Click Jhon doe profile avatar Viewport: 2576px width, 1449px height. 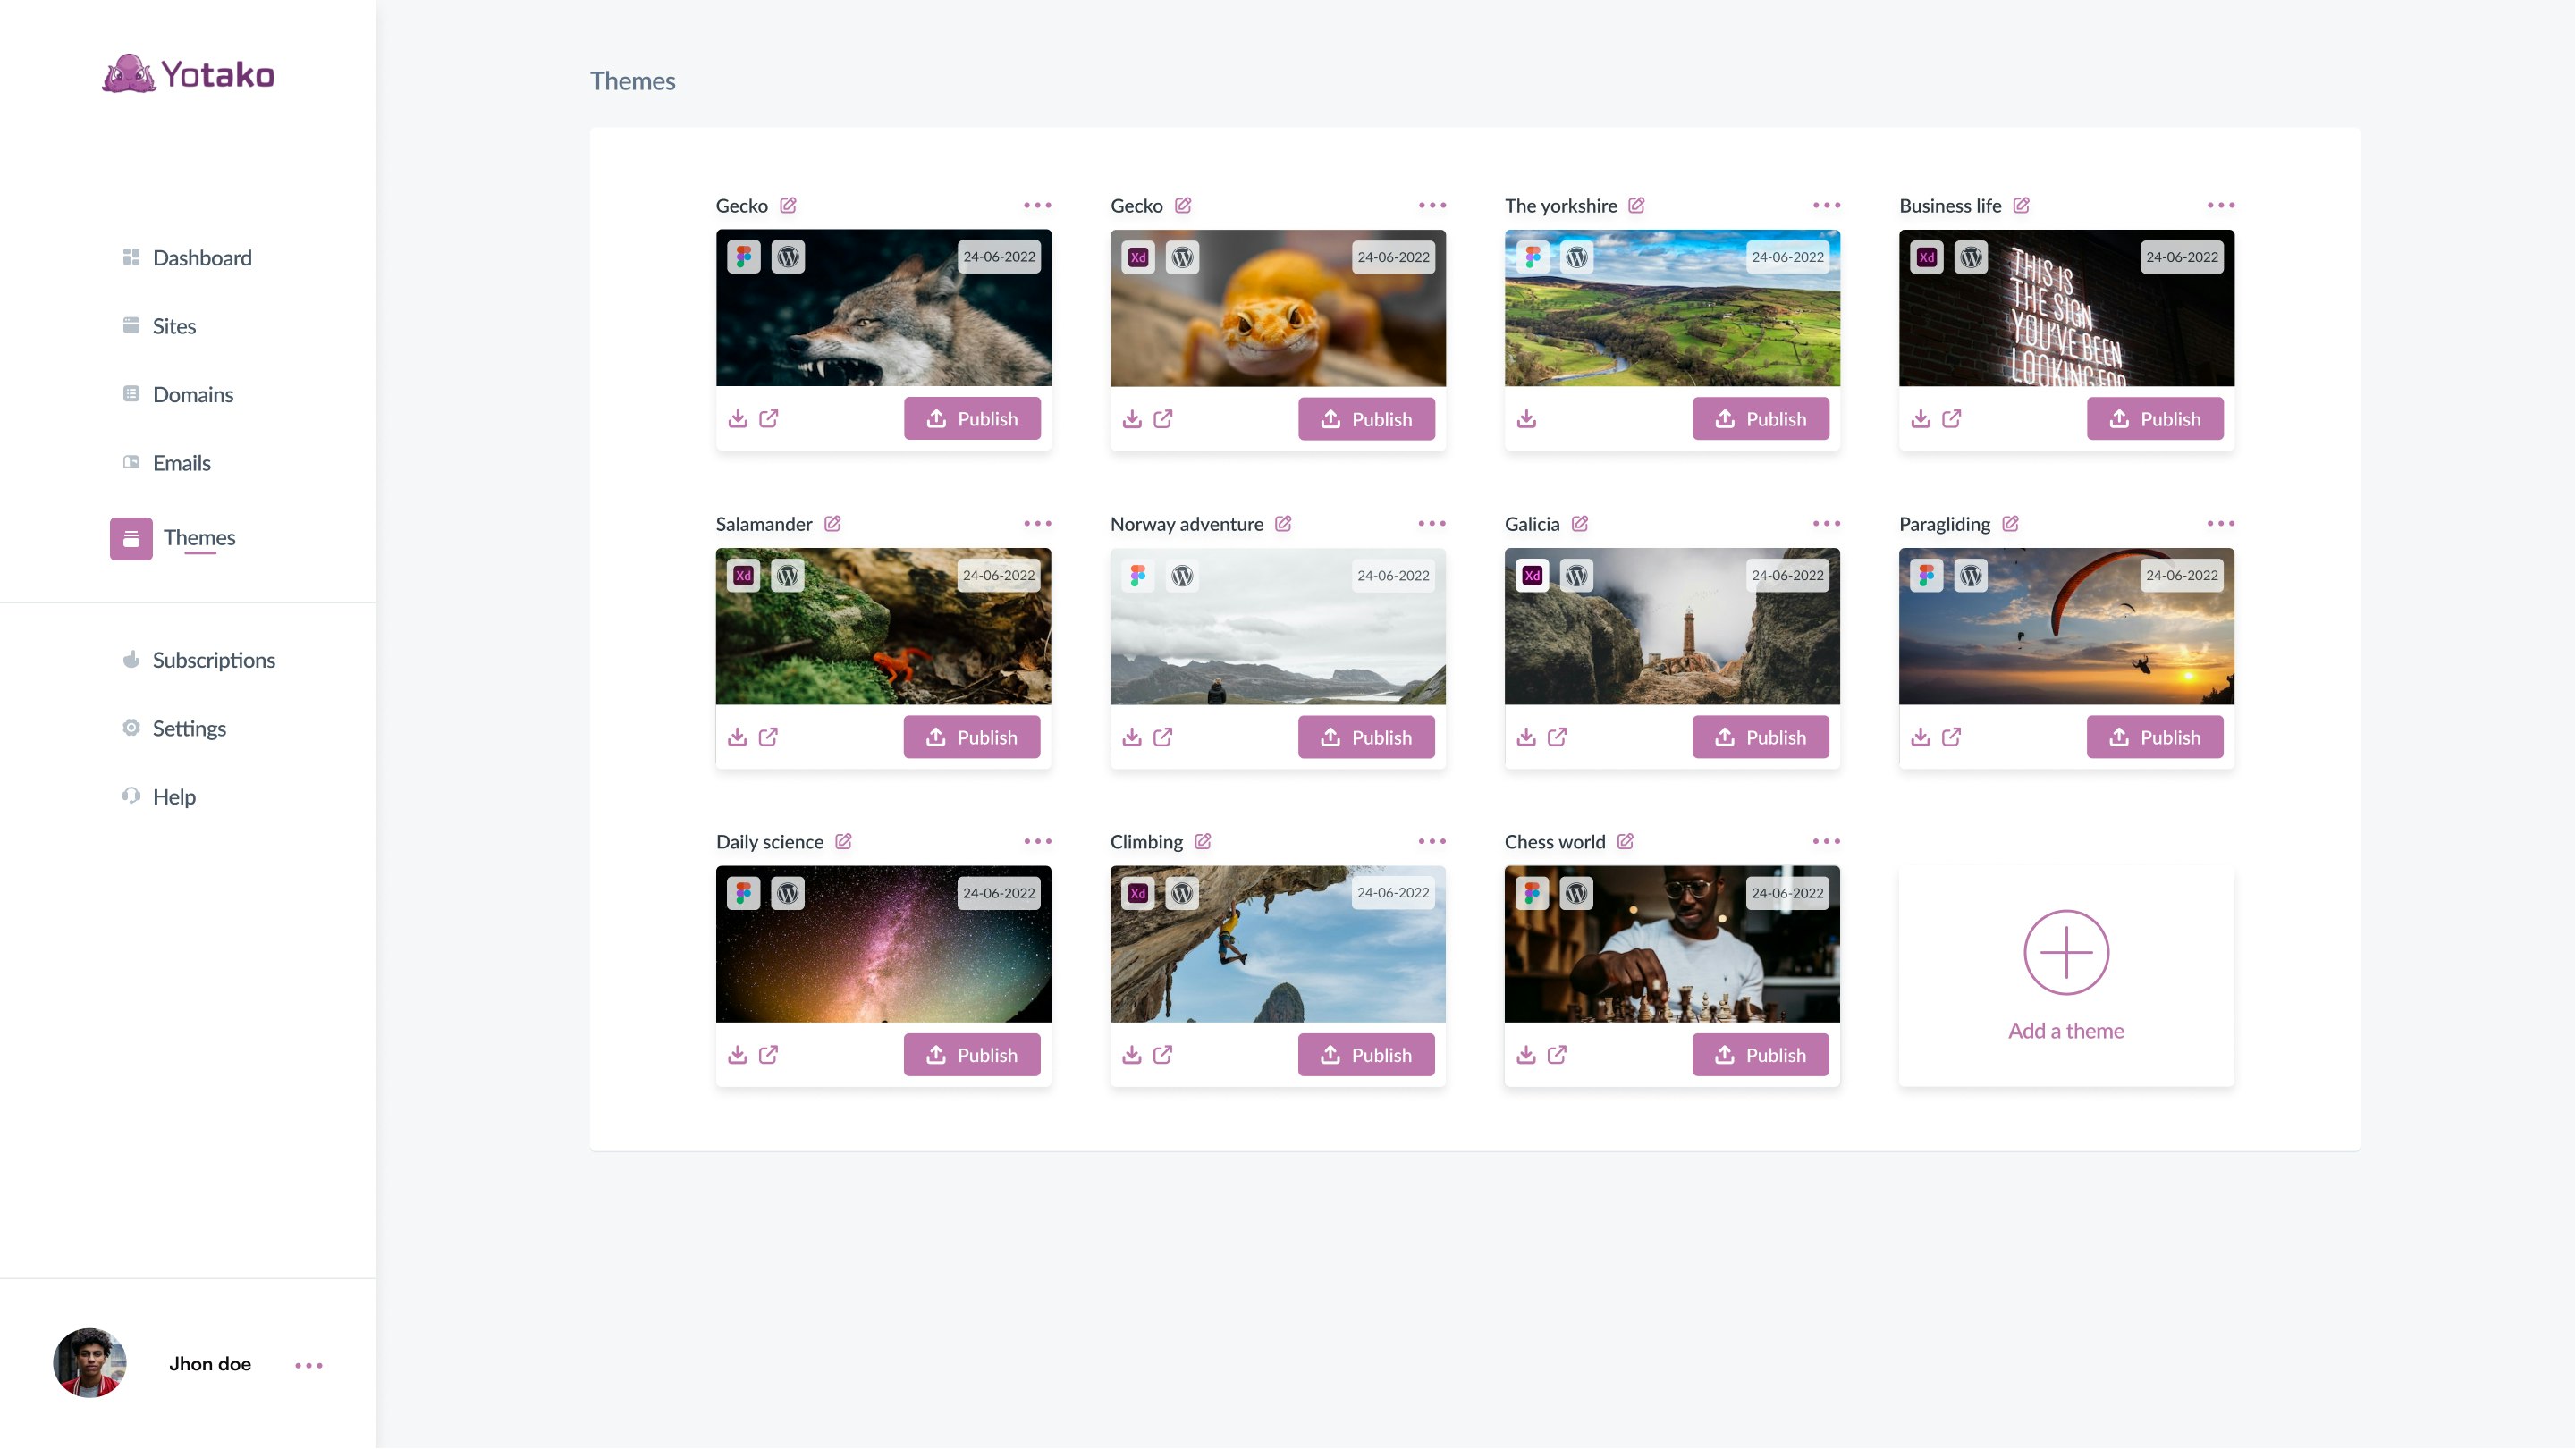[90, 1363]
